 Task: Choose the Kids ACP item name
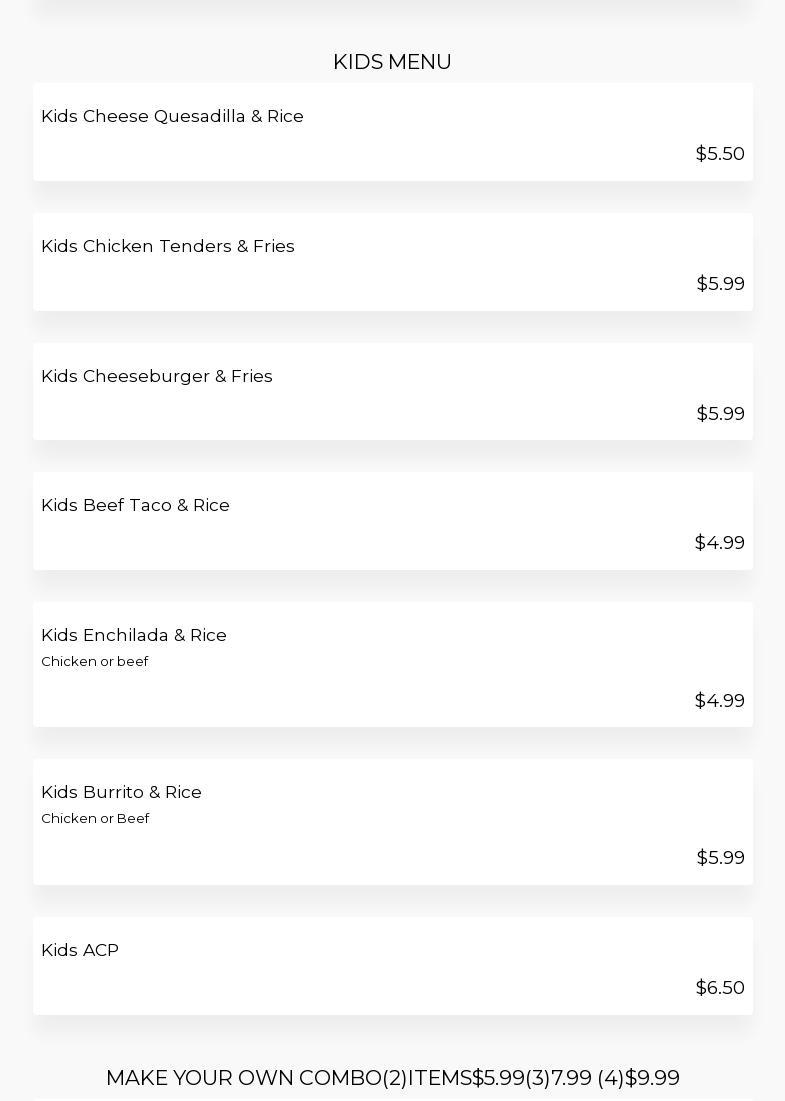[x=80, y=950]
